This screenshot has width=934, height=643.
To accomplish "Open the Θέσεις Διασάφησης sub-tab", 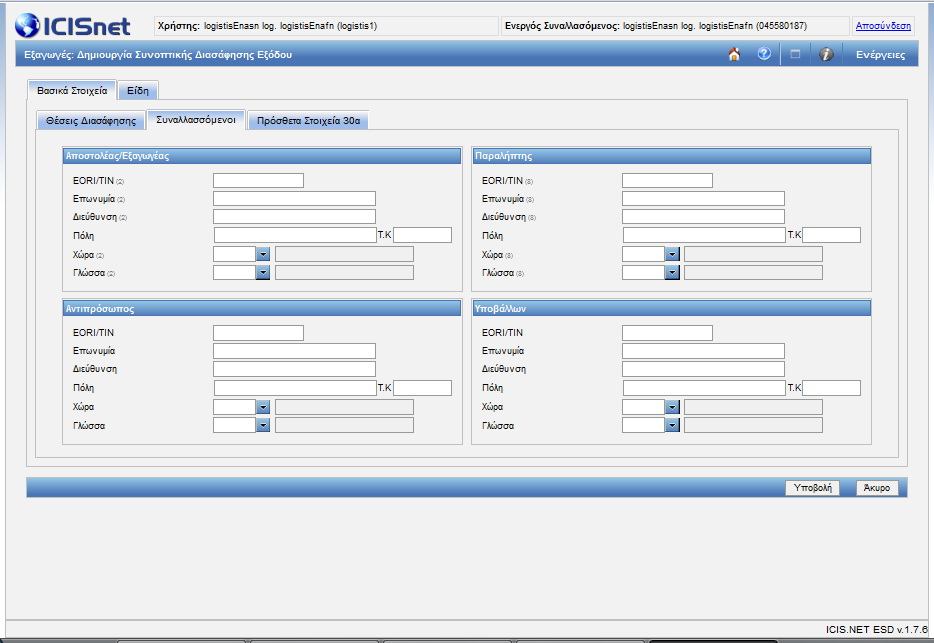I will click(x=91, y=120).
